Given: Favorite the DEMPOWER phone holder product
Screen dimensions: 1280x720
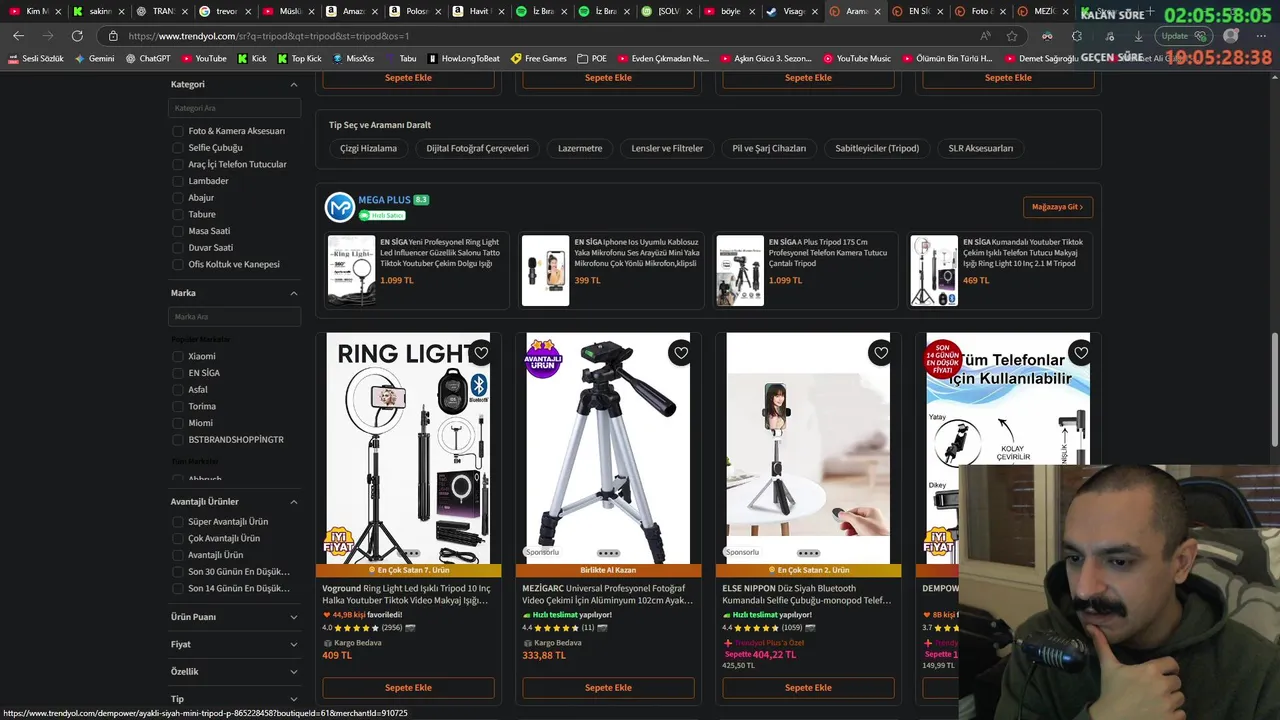Looking at the screenshot, I should [1081, 352].
